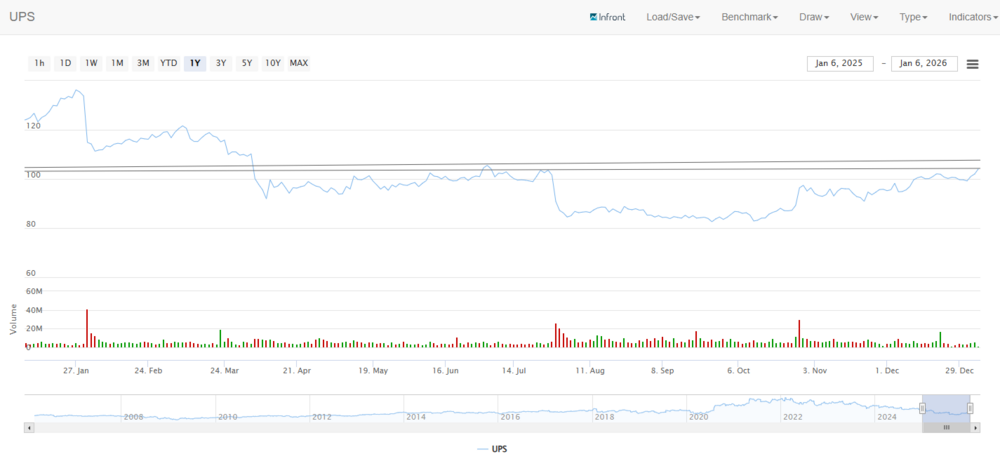Click the 2020 label in navigator

tap(698, 416)
